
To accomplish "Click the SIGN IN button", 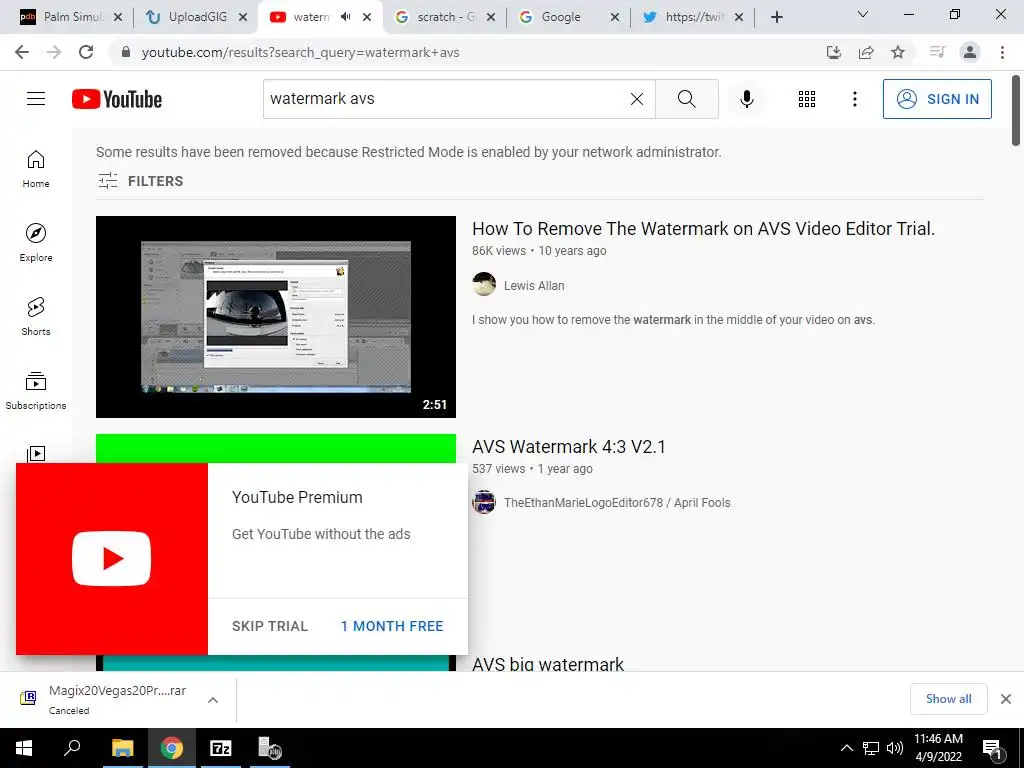I will coord(937,99).
